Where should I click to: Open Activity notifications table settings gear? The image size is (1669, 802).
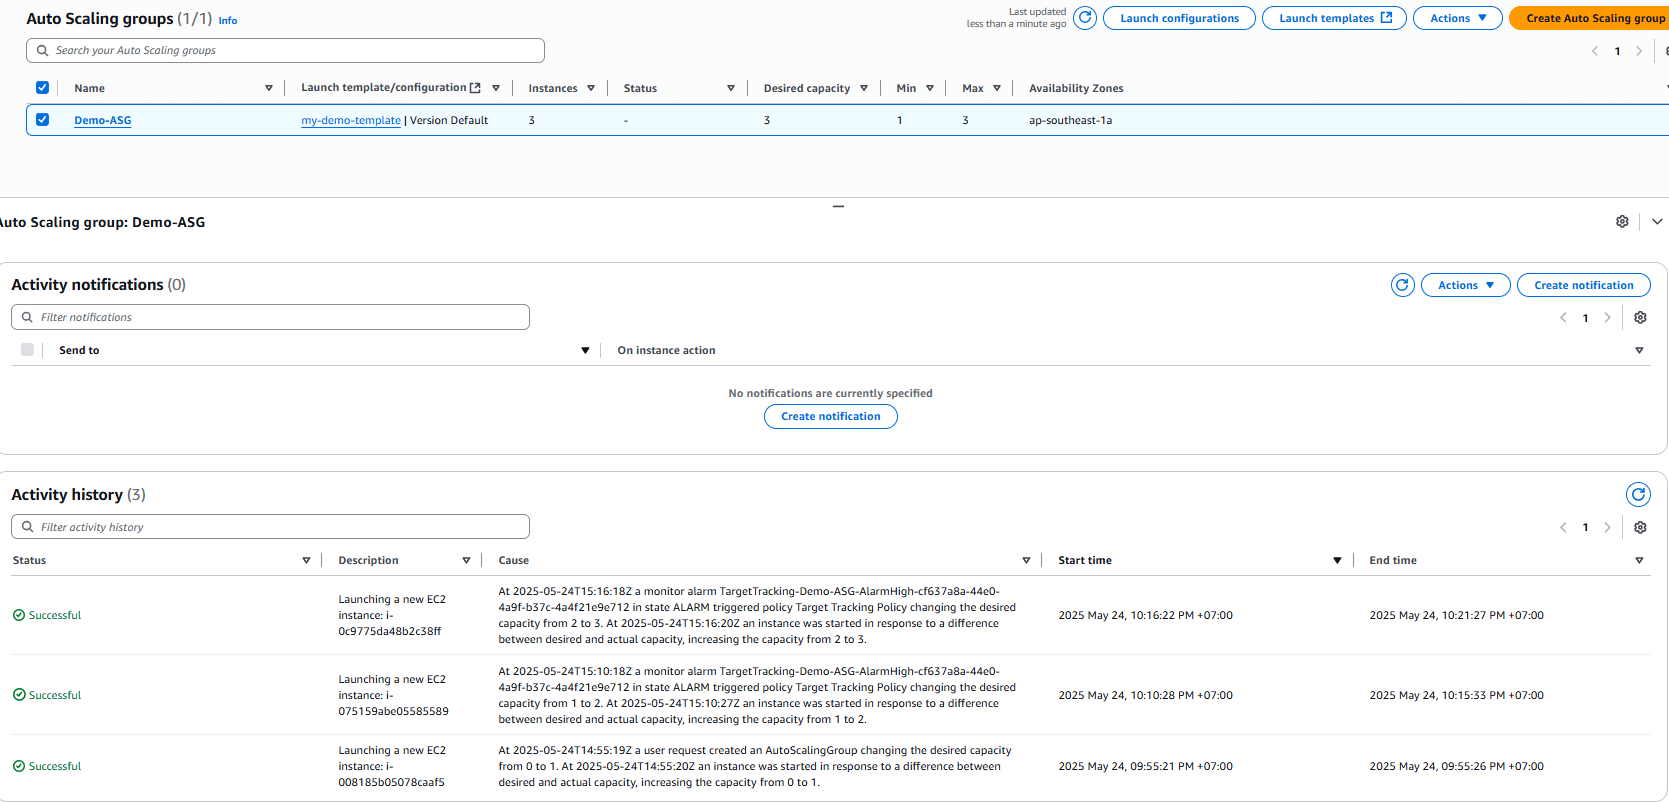[x=1640, y=318]
